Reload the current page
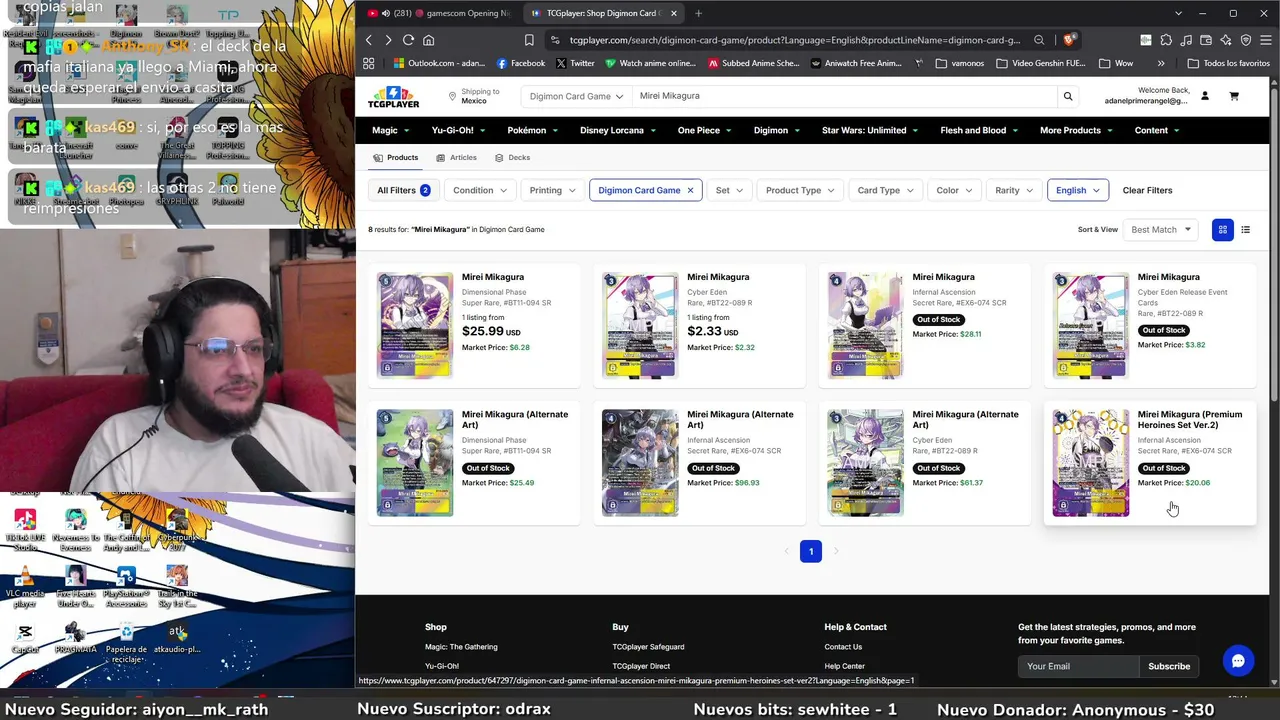This screenshot has width=1280, height=720. (408, 40)
